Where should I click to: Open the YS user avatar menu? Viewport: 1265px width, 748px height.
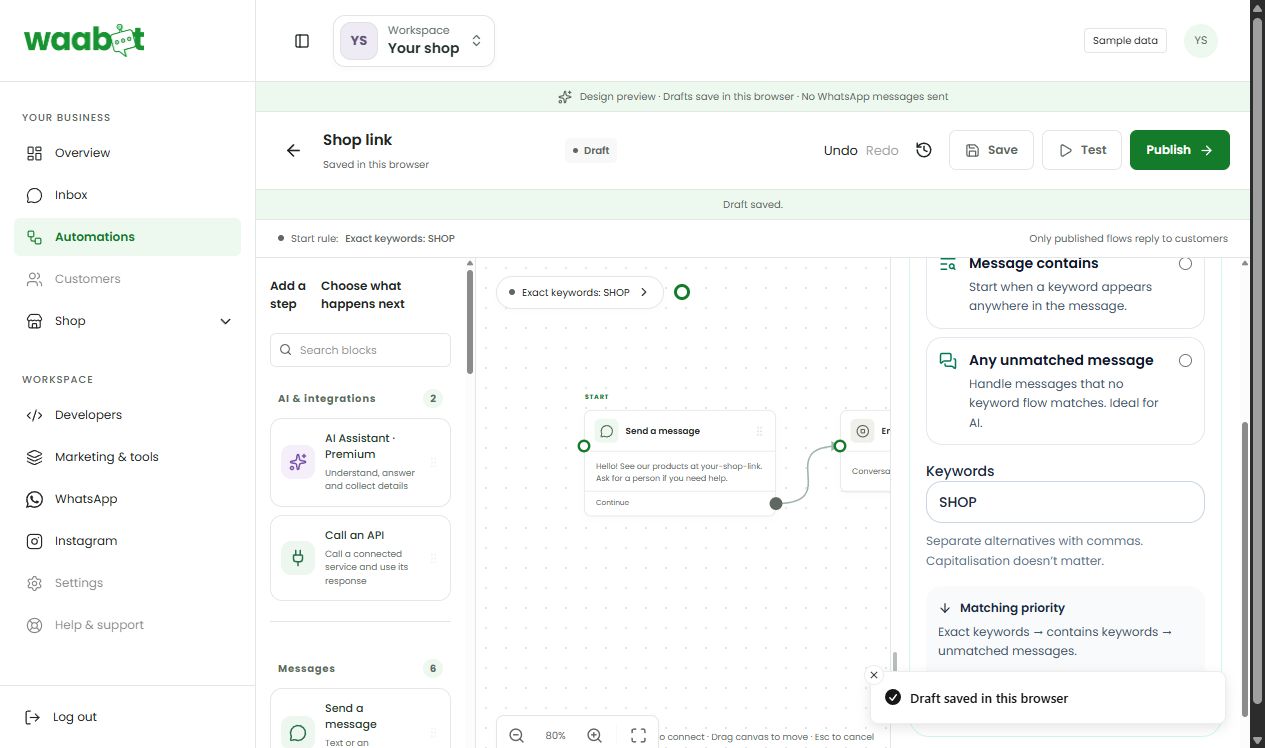1200,41
